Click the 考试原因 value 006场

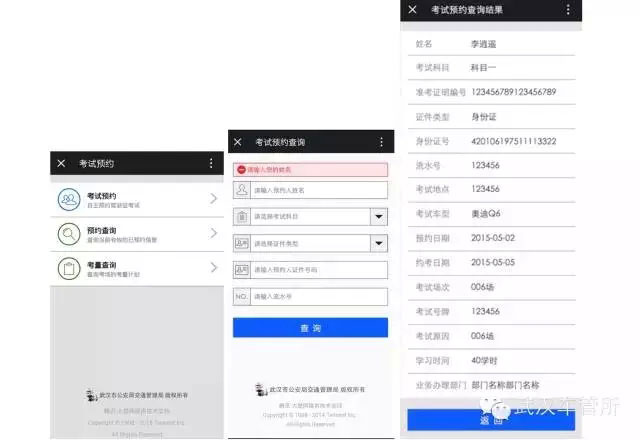(482, 336)
